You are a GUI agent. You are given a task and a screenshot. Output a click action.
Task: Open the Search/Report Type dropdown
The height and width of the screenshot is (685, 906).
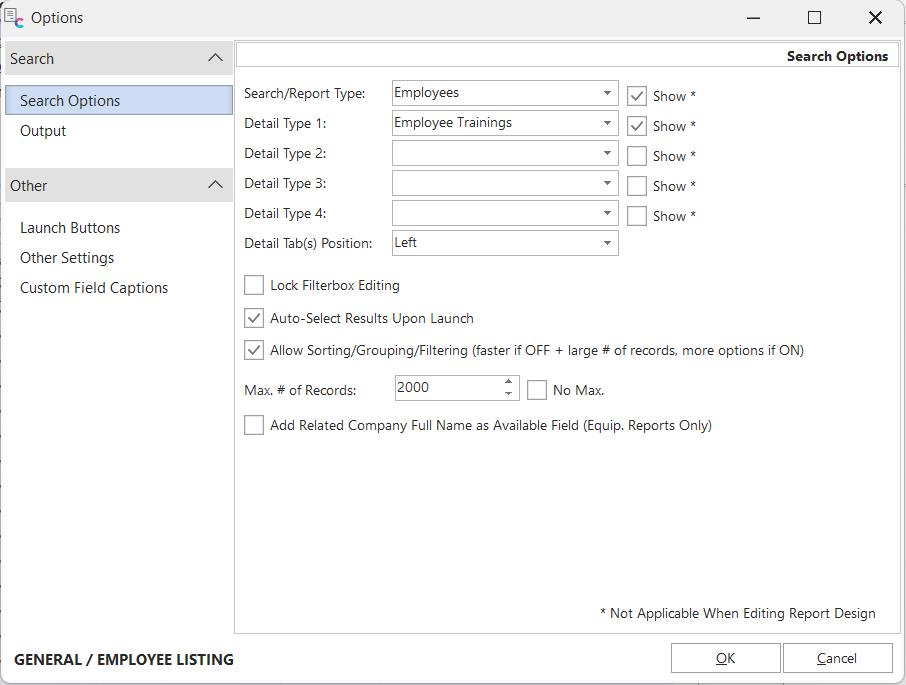coord(606,93)
